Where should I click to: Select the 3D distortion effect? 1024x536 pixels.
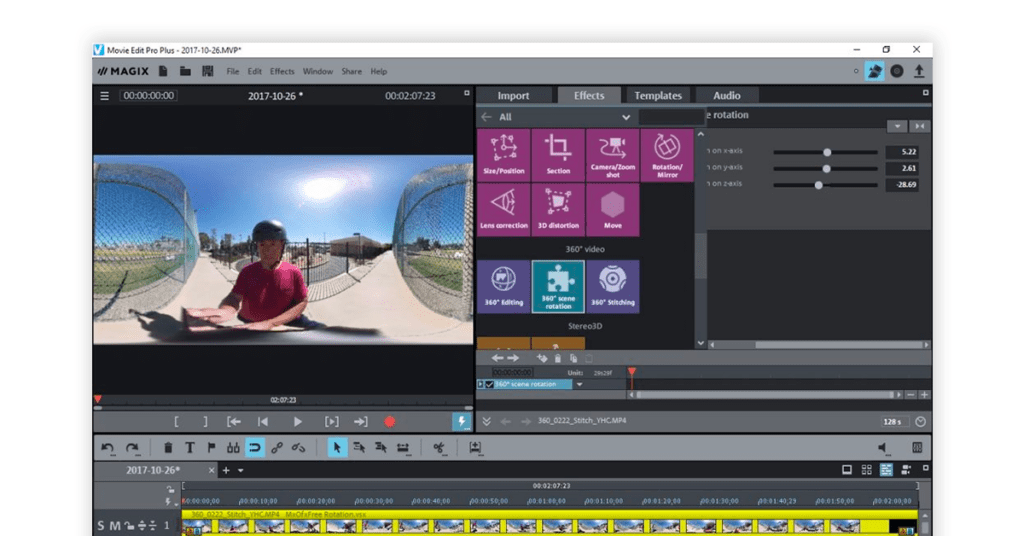pos(558,210)
